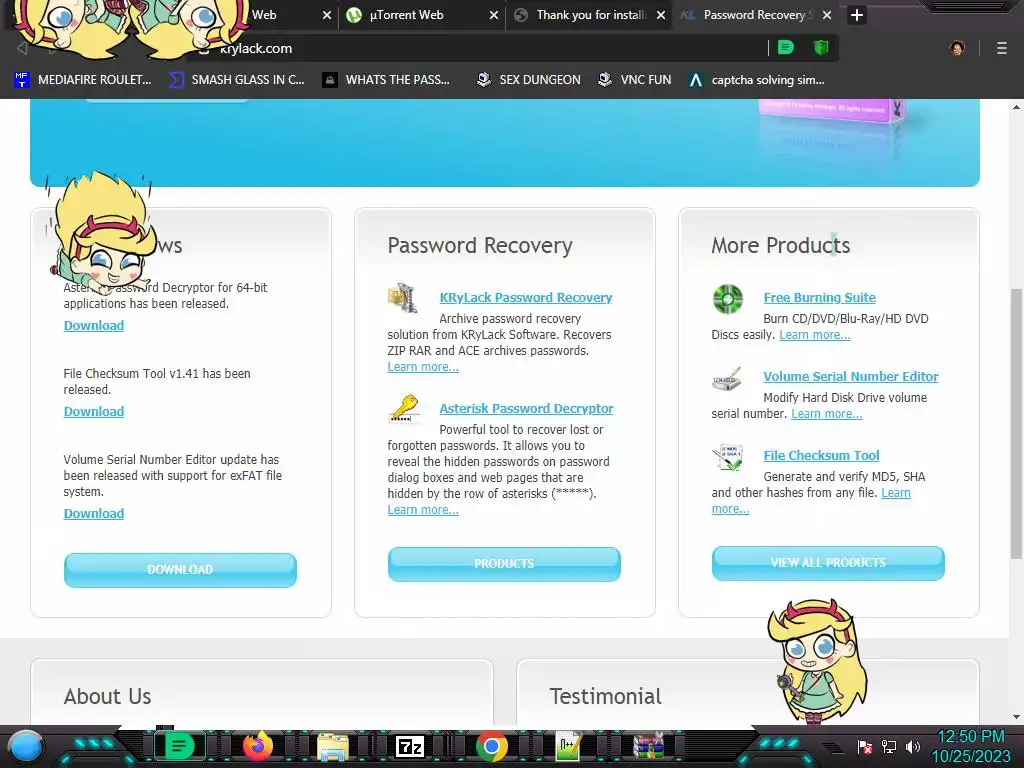Open Notepad++ from the taskbar
Image resolution: width=1024 pixels, height=768 pixels.
pos(569,746)
